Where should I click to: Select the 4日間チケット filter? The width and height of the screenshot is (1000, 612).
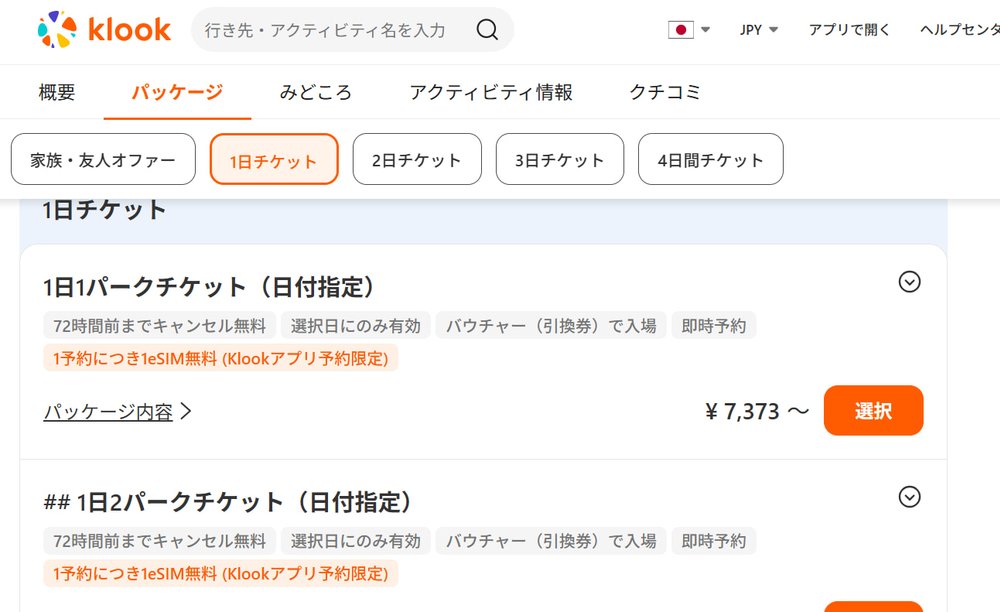click(x=710, y=158)
